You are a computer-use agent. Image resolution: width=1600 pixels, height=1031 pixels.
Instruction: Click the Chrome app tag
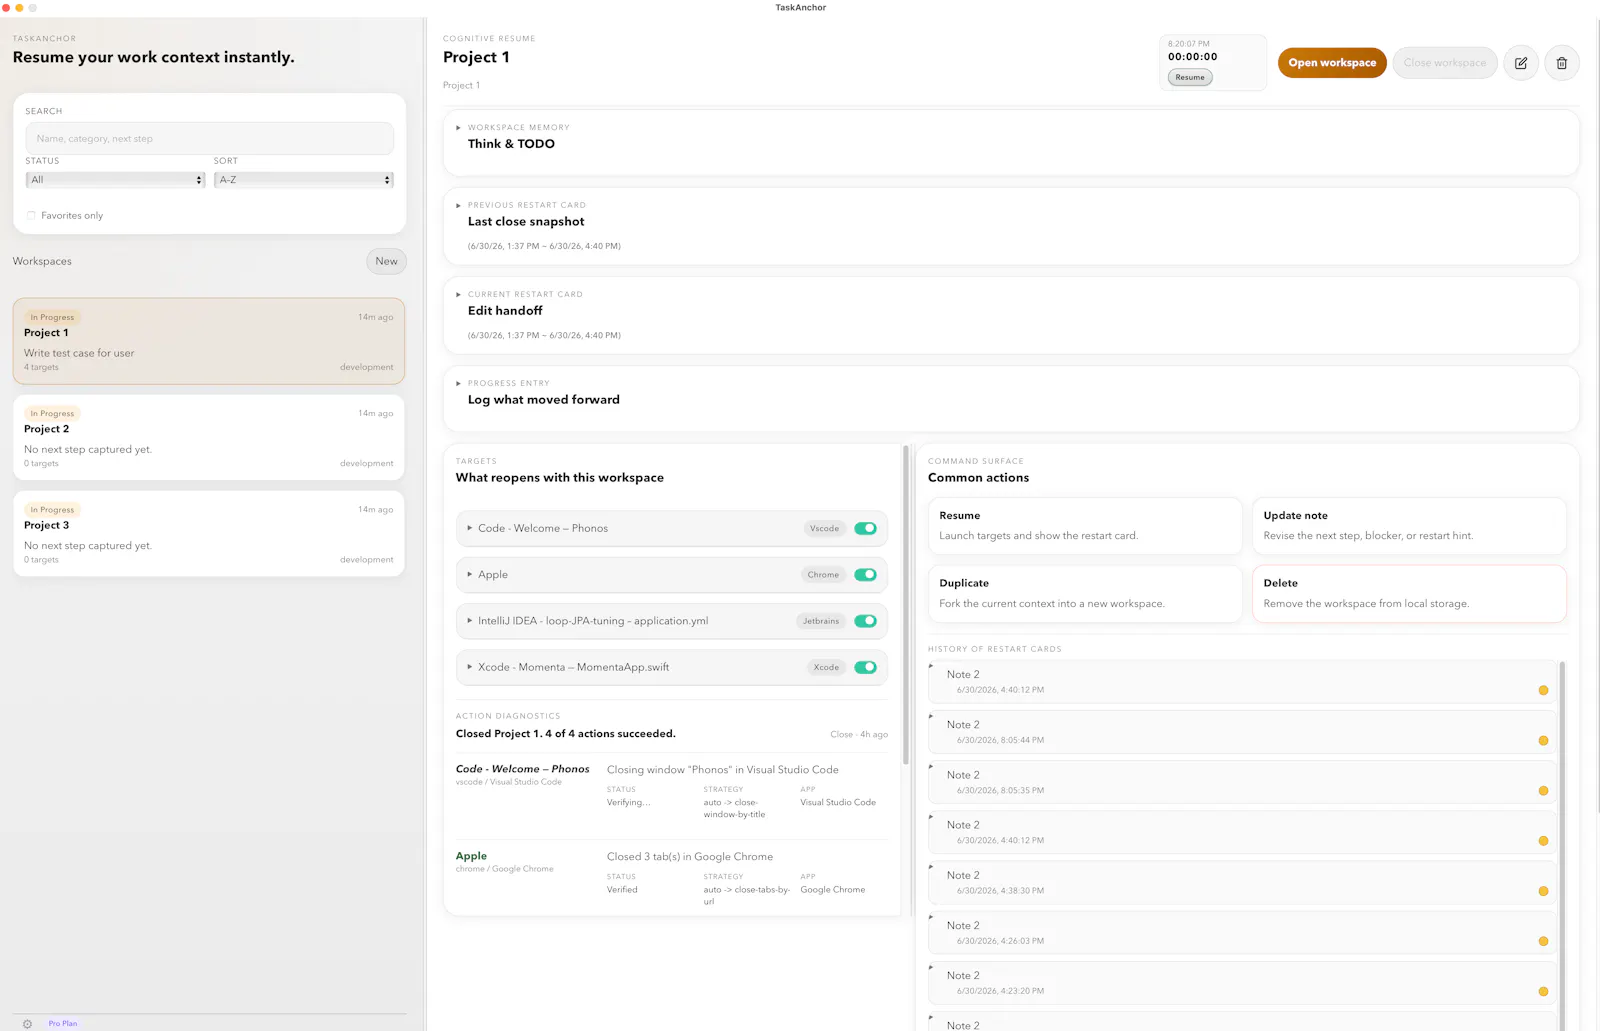point(823,574)
